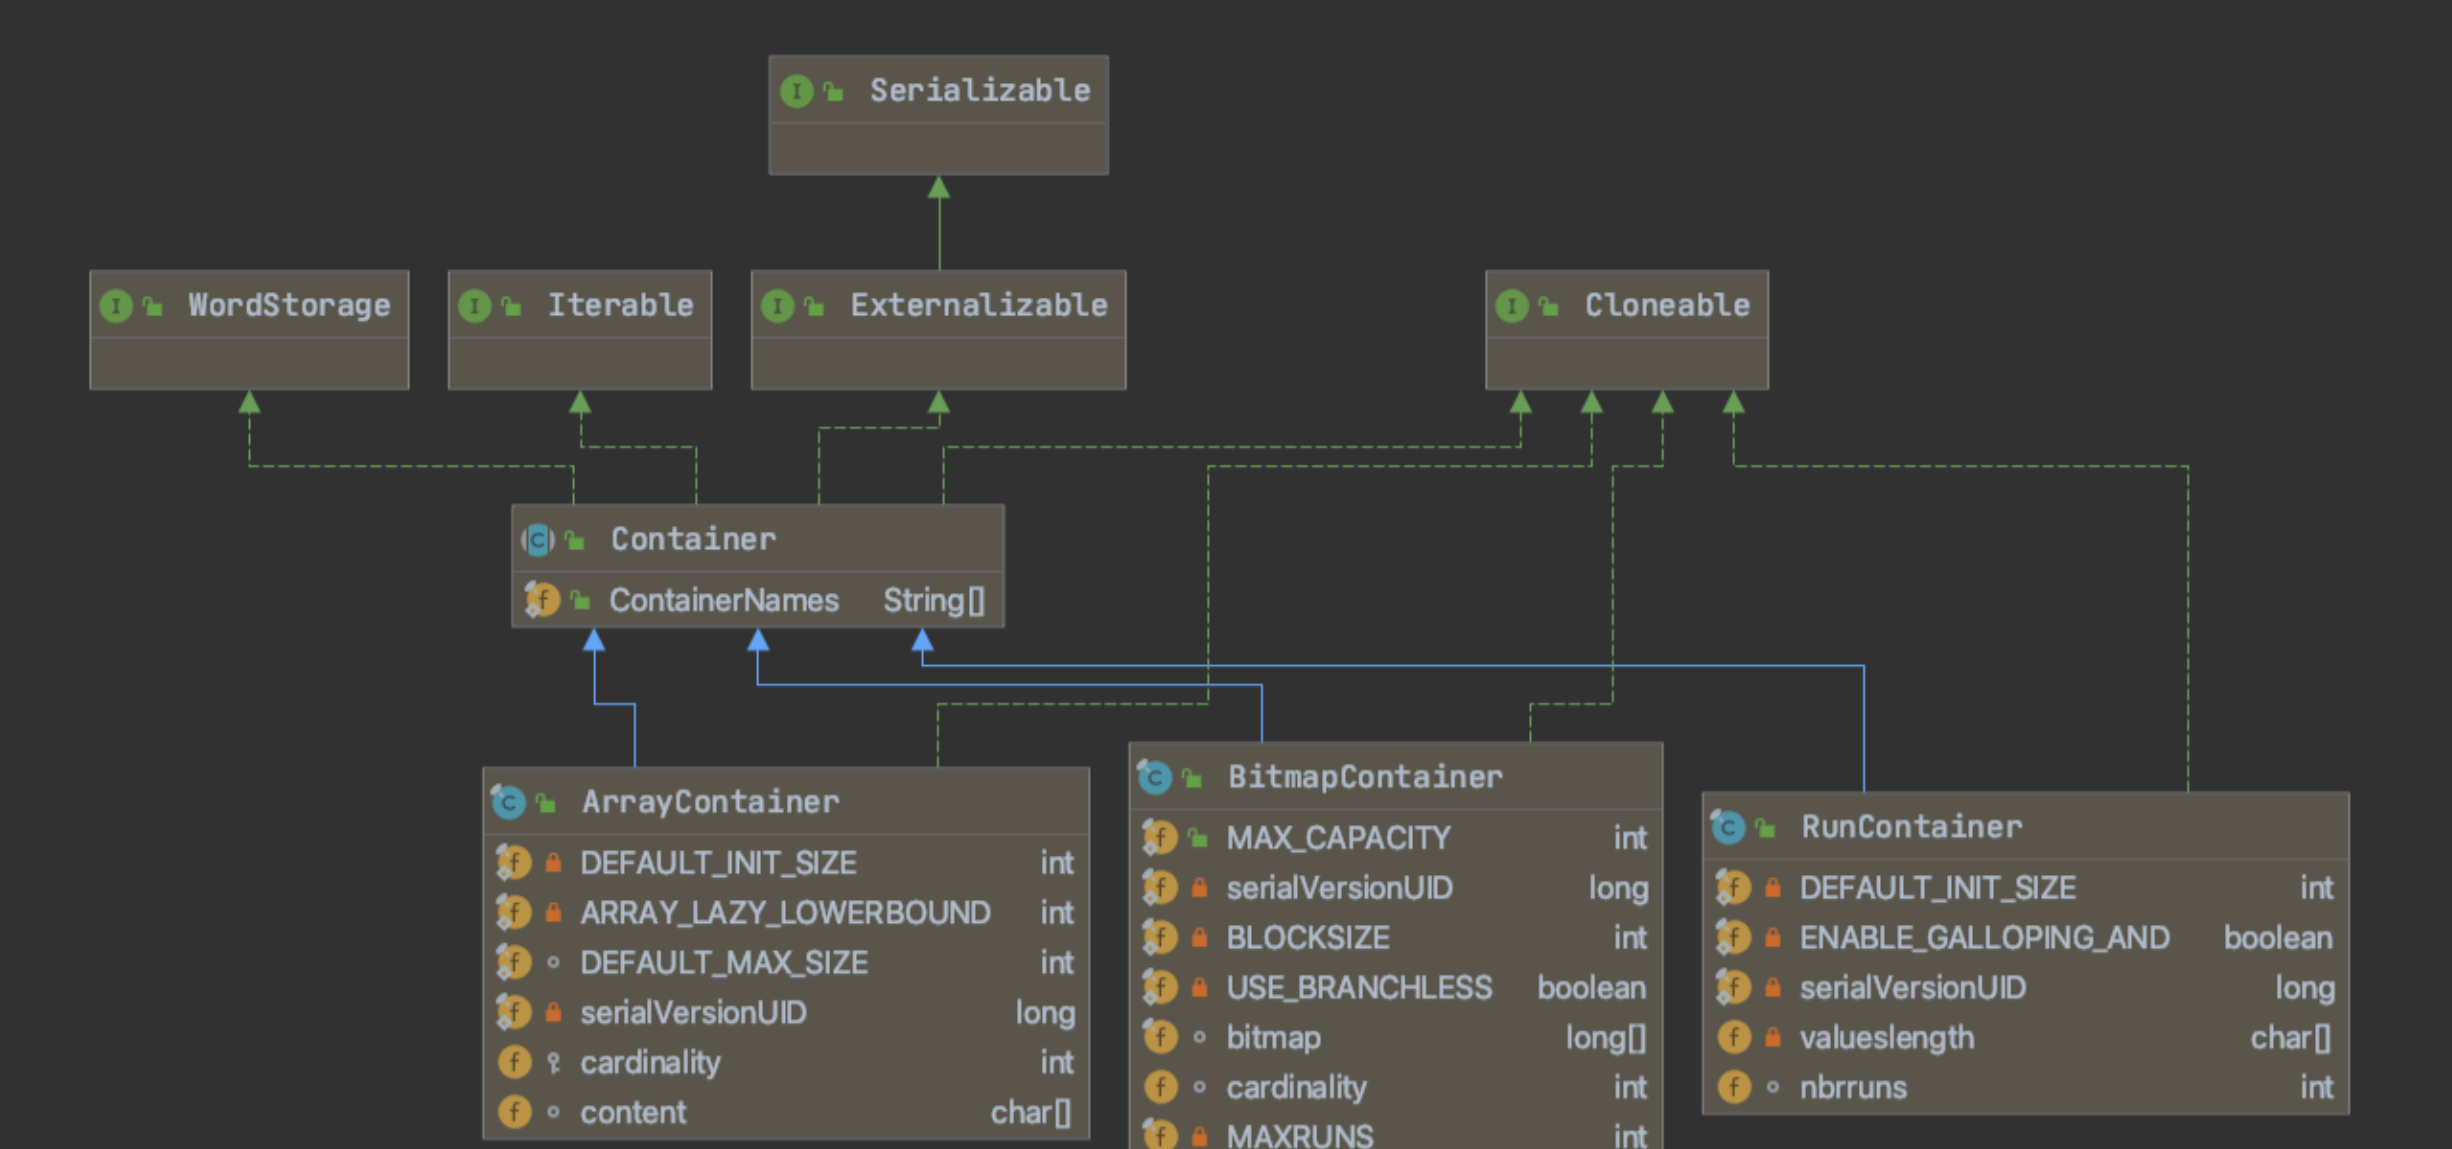
Task: Select the Cloneable interface title
Action: (1666, 305)
